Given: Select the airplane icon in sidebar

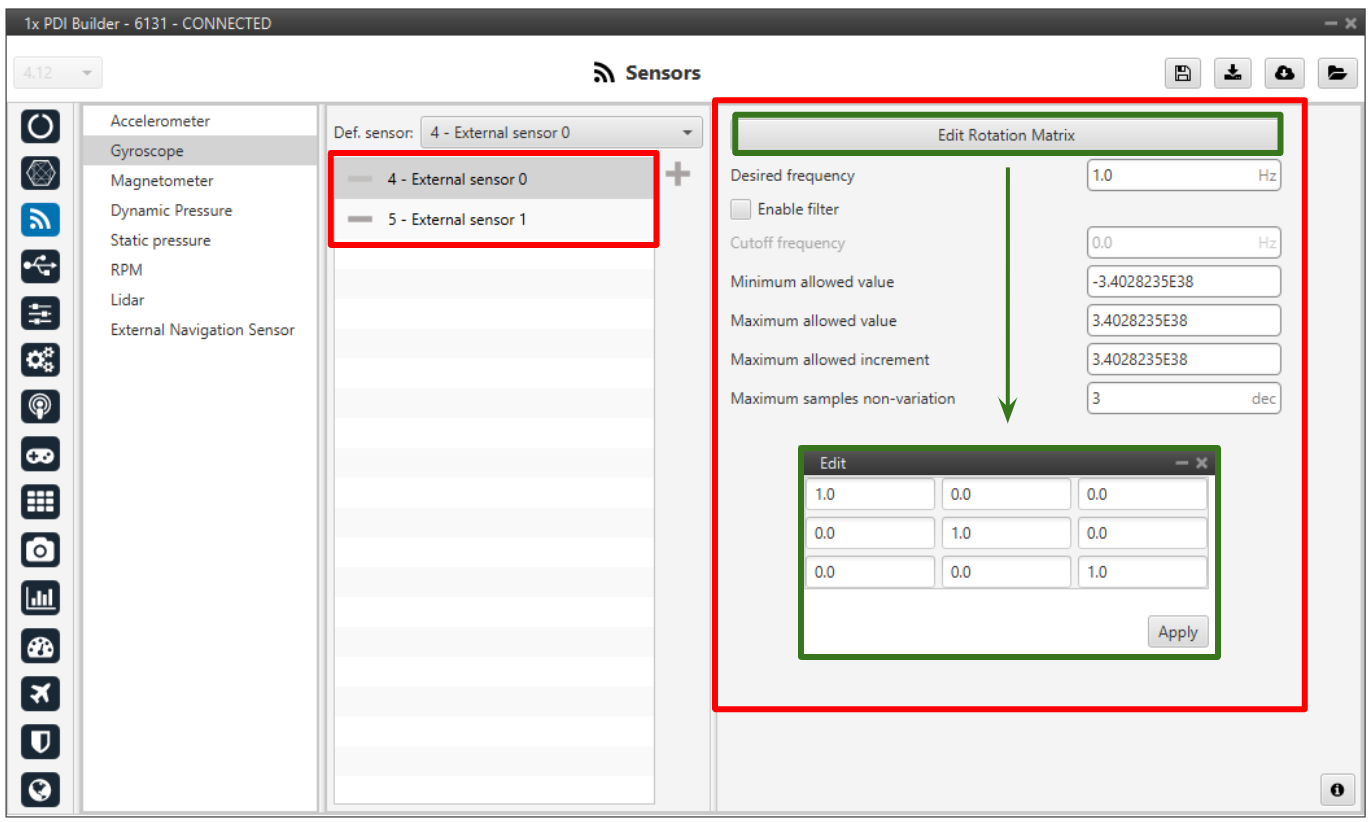Looking at the screenshot, I should (40, 693).
